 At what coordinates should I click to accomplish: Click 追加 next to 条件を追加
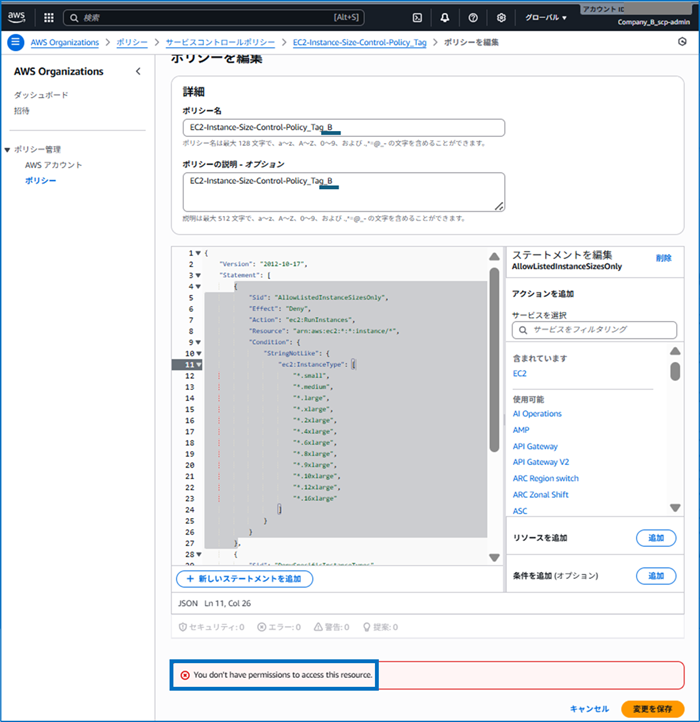[x=656, y=576]
